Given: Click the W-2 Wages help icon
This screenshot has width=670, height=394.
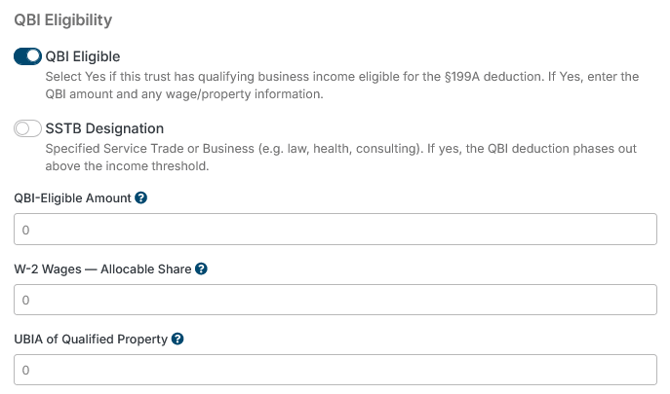Looking at the screenshot, I should click(x=201, y=269).
